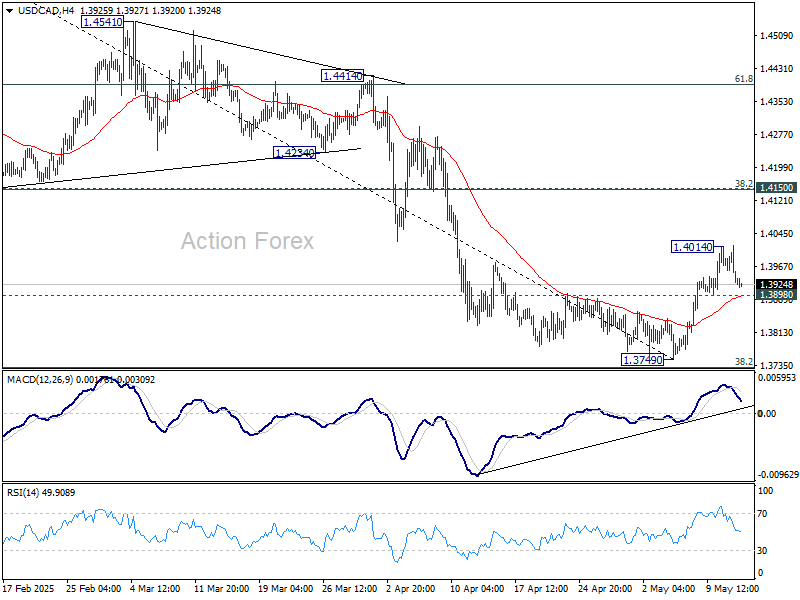
Task: Click the 1.37350 price axis value
Action: 777,366
